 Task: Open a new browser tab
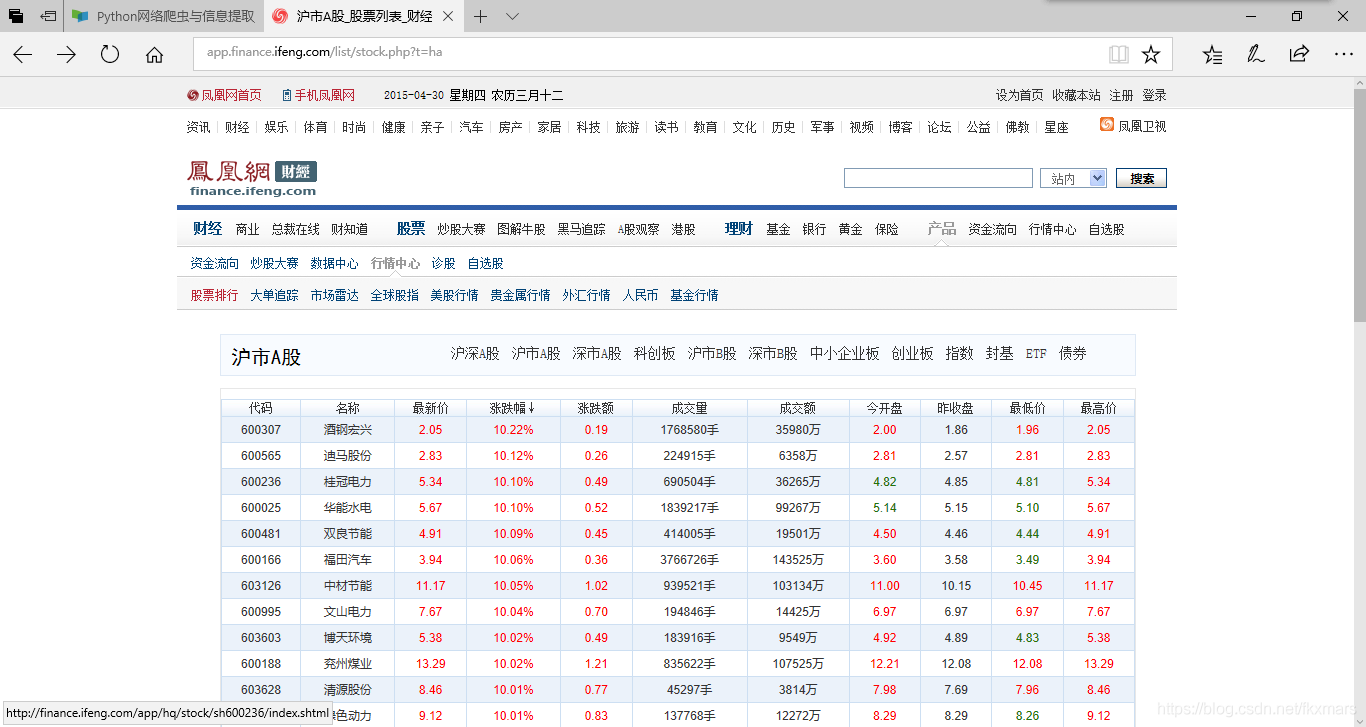point(481,16)
